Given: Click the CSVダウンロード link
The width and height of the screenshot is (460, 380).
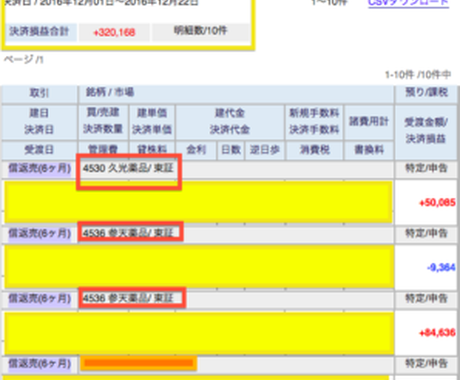Looking at the screenshot, I should click(408, 3).
